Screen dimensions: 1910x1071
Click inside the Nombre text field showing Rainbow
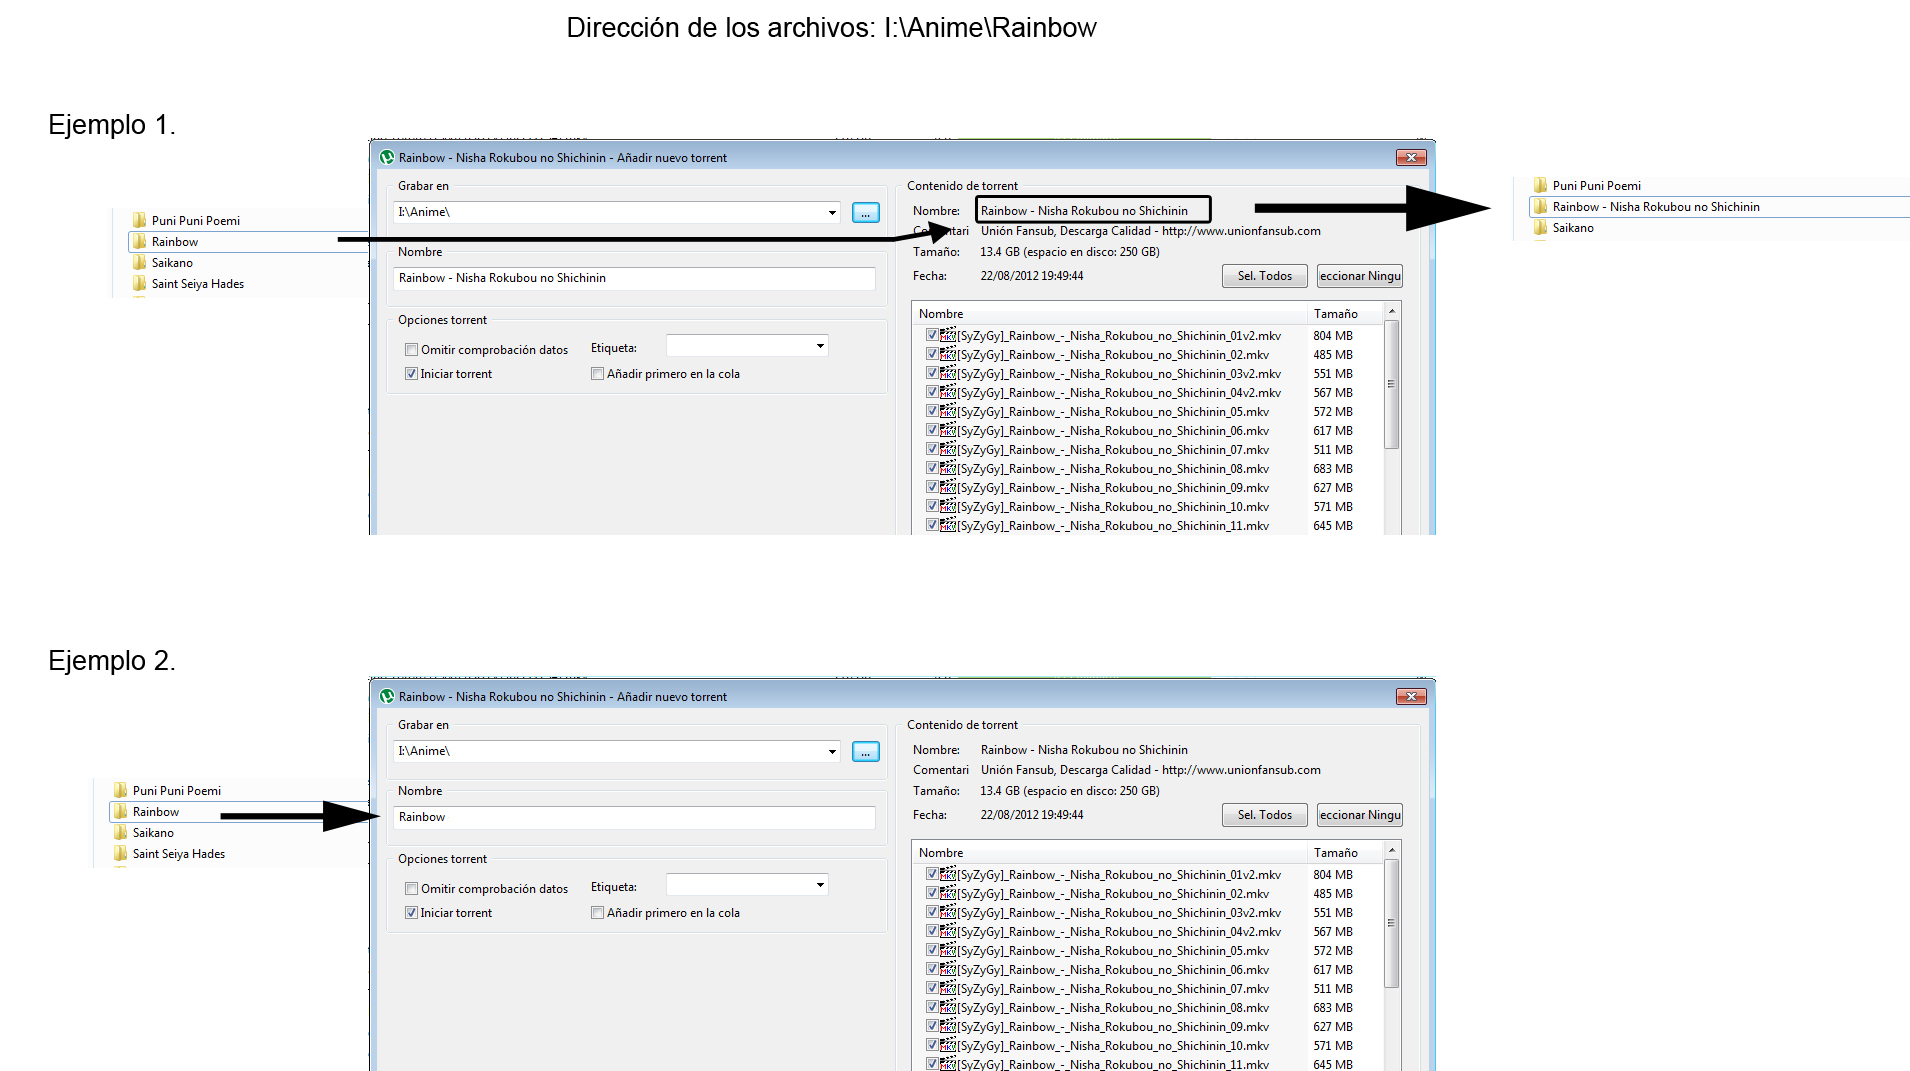point(634,817)
